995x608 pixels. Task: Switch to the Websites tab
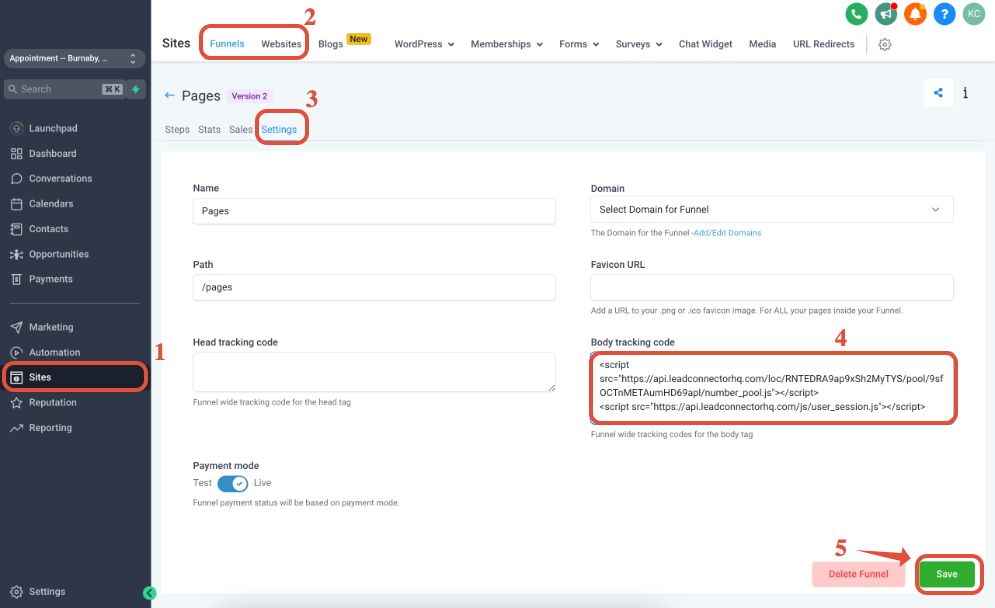tap(281, 44)
